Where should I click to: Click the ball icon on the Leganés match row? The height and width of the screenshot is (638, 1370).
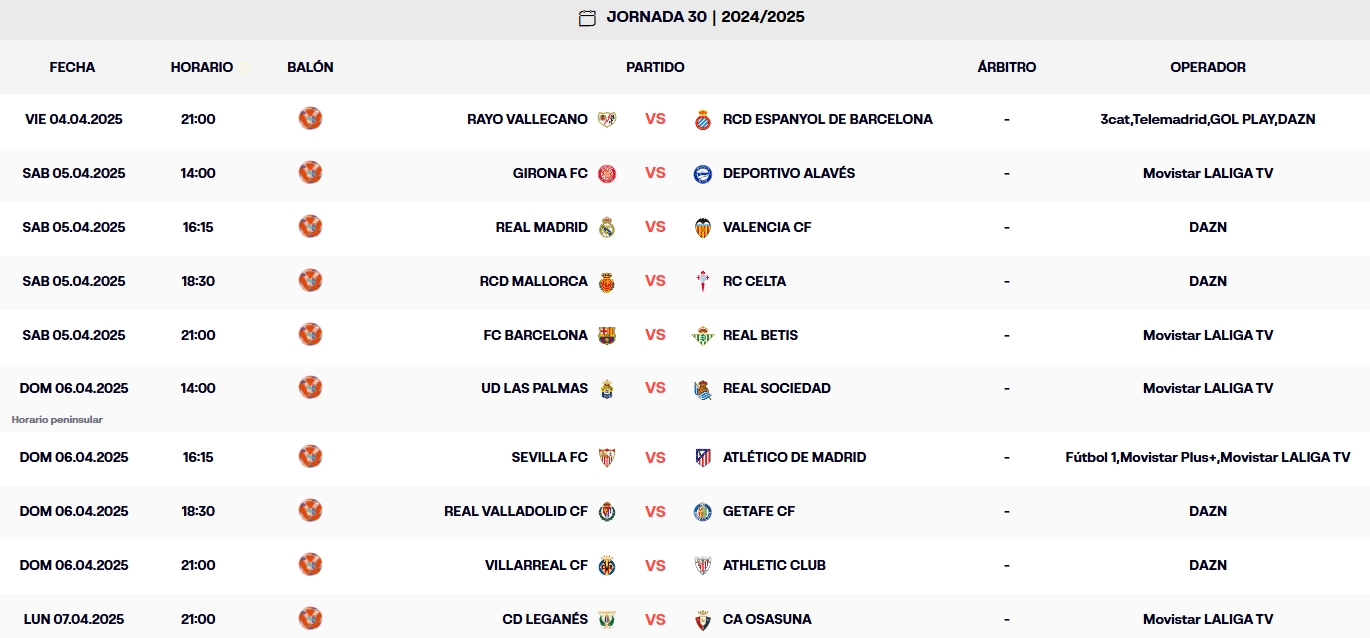pyautogui.click(x=310, y=618)
